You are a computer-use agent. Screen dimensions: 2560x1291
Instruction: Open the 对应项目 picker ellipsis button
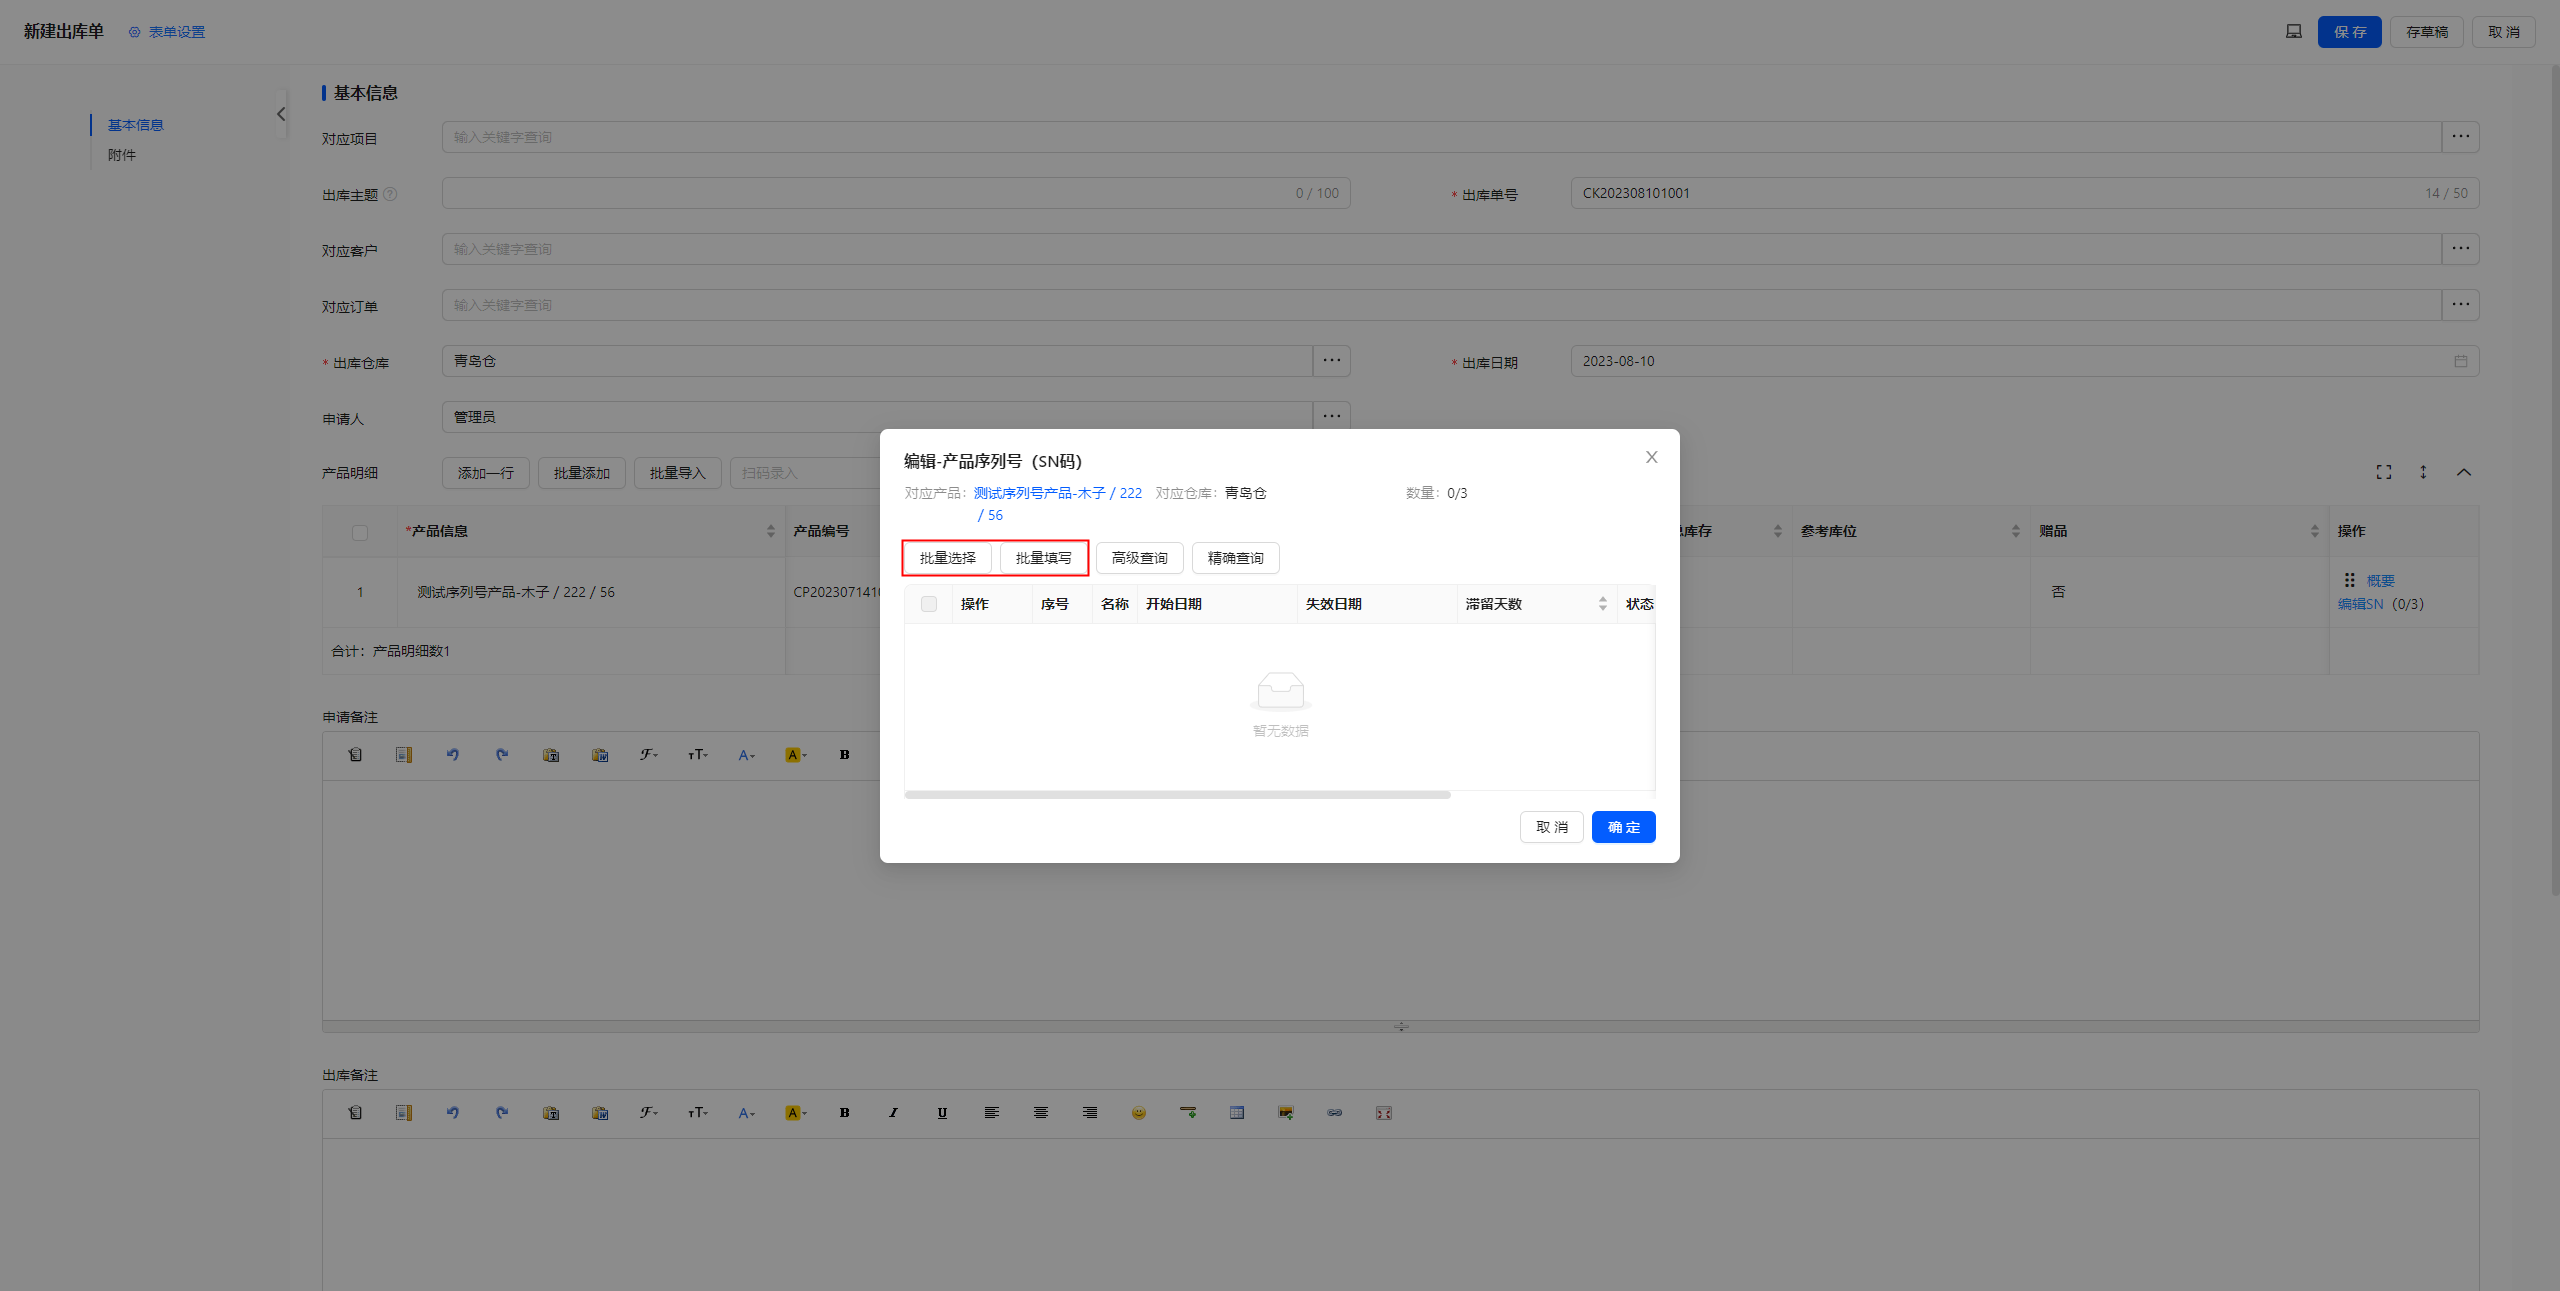click(x=2460, y=137)
